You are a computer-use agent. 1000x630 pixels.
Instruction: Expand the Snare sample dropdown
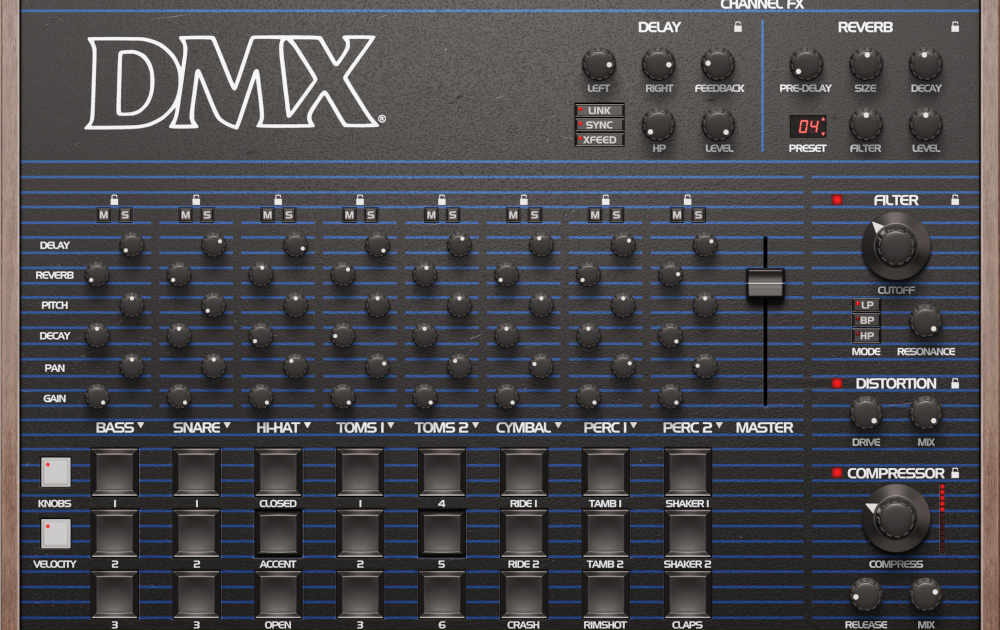tap(227, 426)
